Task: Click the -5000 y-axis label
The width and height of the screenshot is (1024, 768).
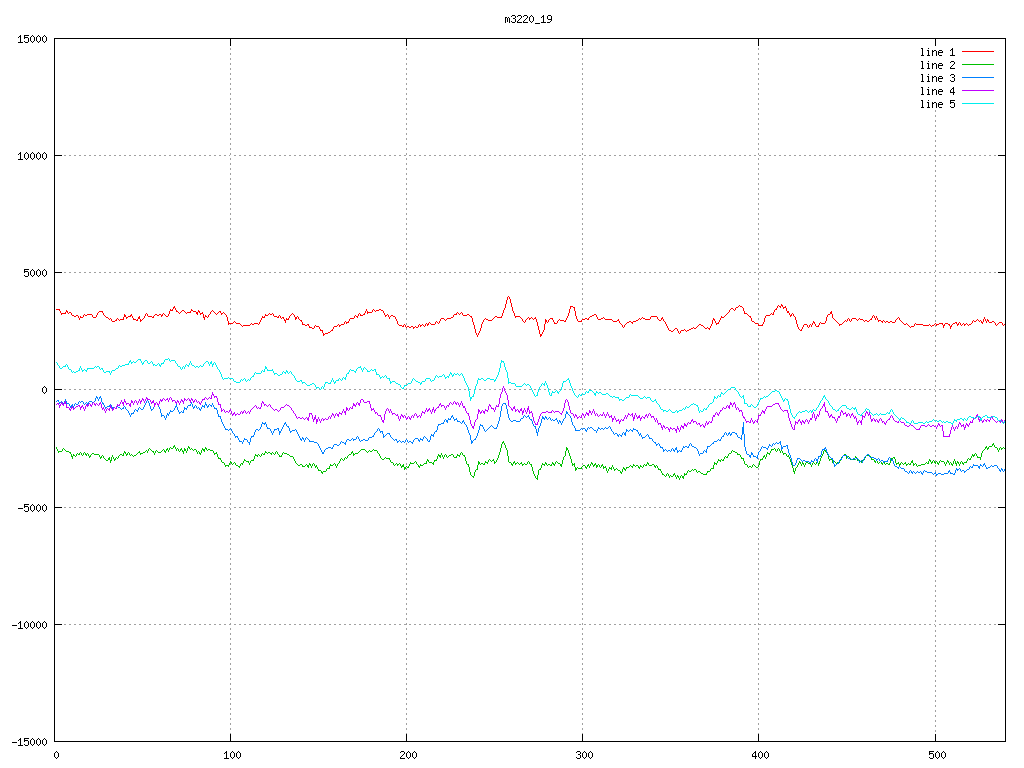Action: click(33, 507)
